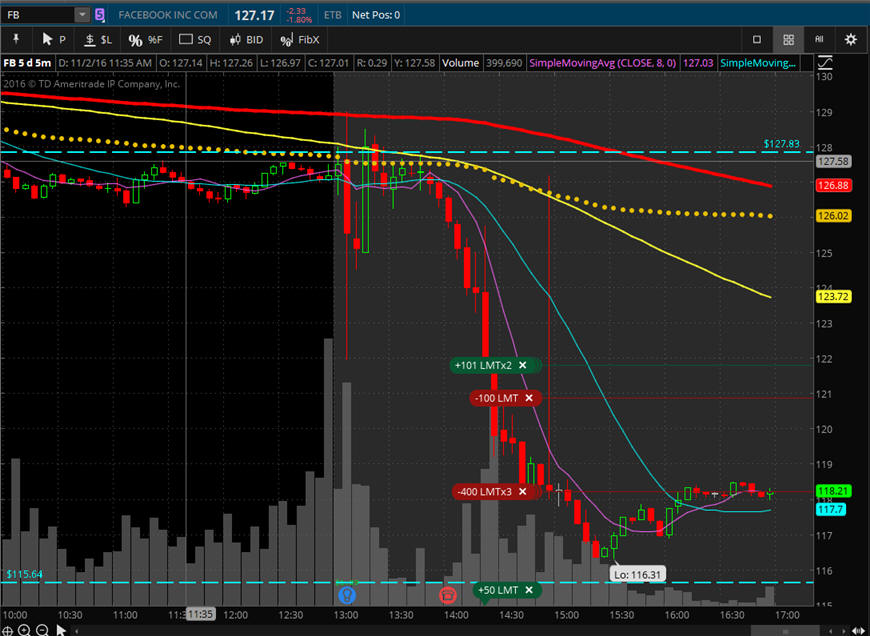Switch to single chart layout icon

(x=757, y=39)
